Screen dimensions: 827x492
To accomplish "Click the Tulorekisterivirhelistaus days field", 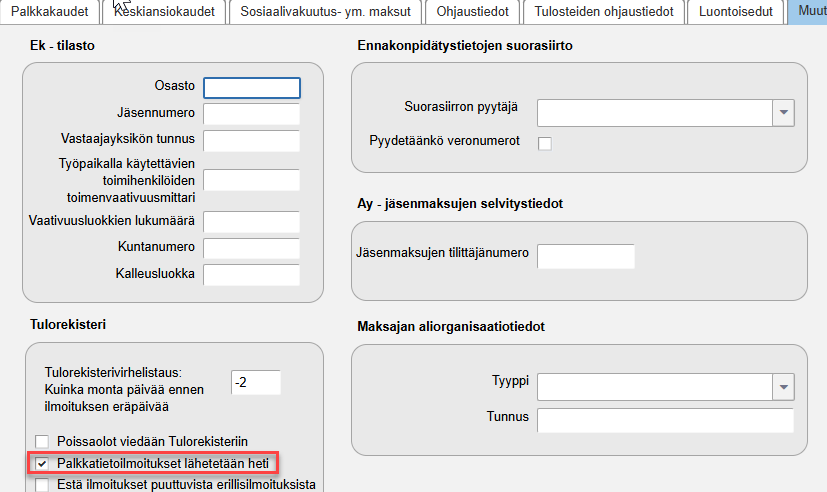I will 256,382.
